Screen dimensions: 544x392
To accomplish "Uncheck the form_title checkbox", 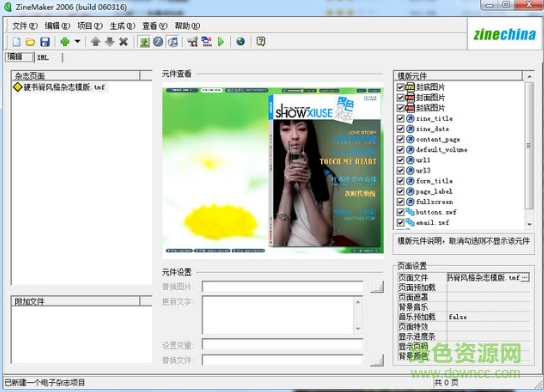I will point(401,181).
